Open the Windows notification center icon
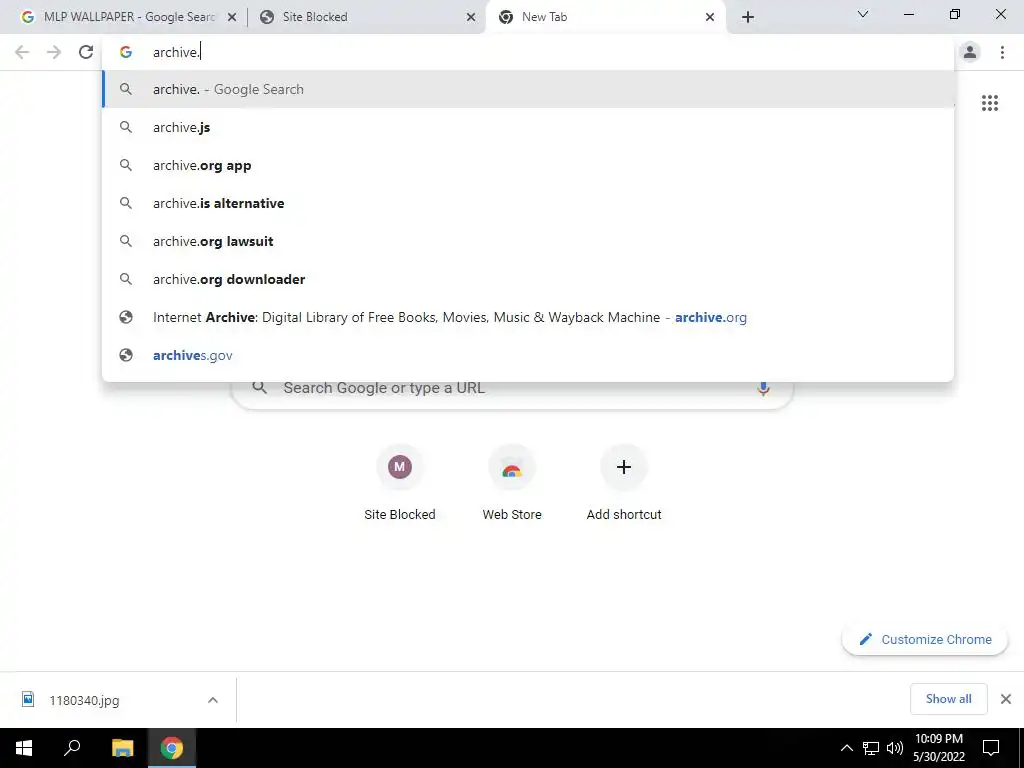 [x=991, y=748]
